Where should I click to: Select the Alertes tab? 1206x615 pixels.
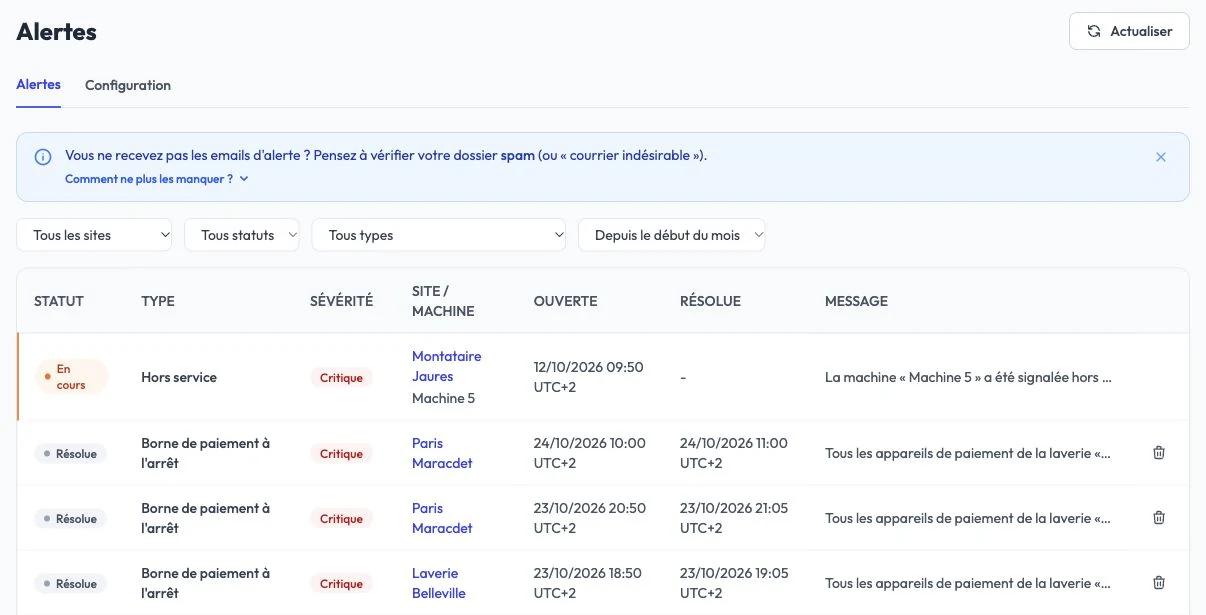click(38, 85)
